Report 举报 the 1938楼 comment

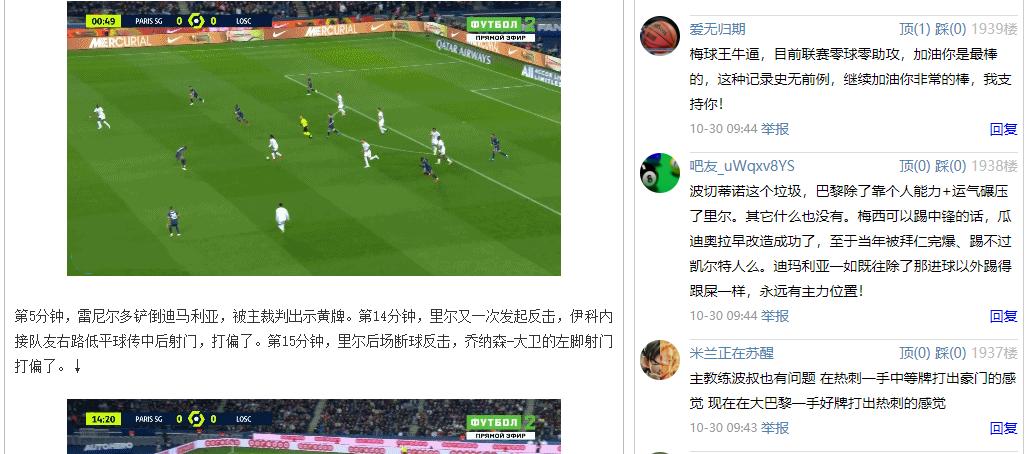point(775,316)
